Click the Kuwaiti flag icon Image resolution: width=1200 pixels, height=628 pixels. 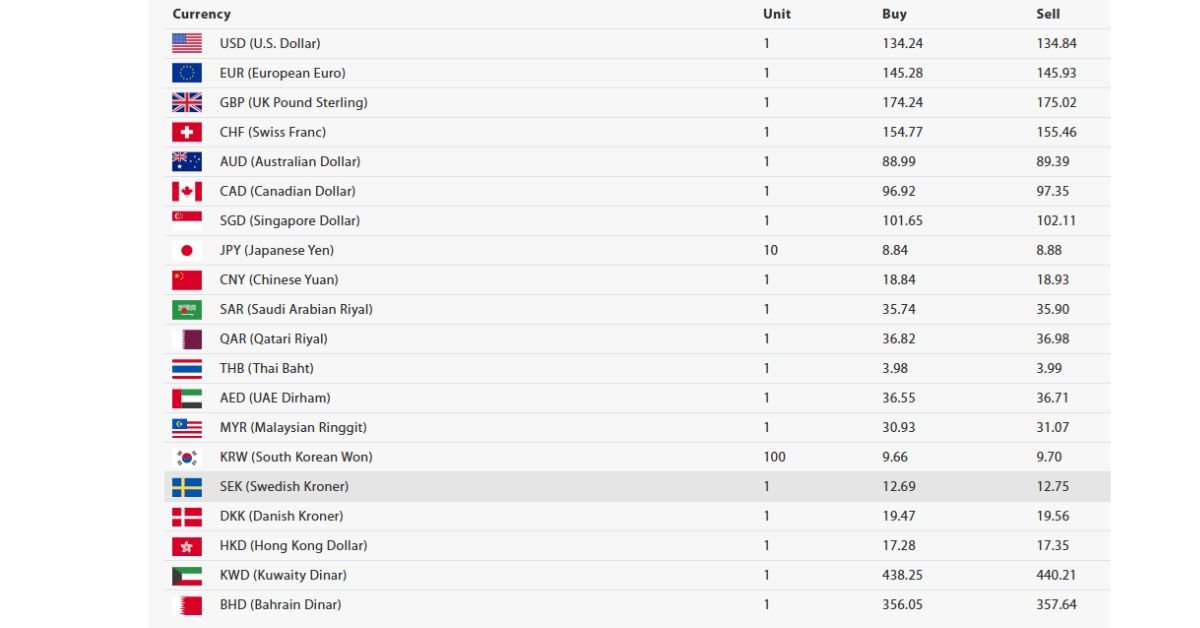(x=186, y=575)
